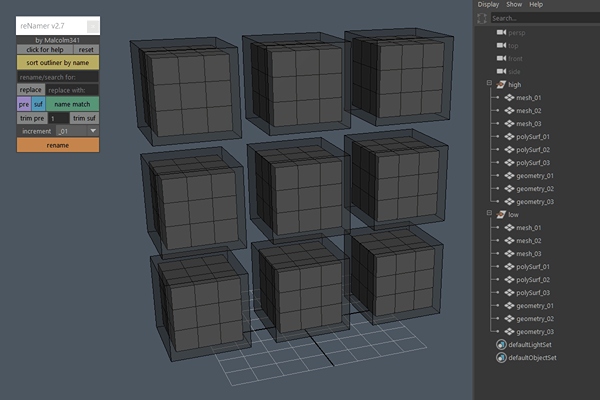The width and height of the screenshot is (600, 400).
Task: Open the Display menu in outliner
Action: tap(488, 5)
